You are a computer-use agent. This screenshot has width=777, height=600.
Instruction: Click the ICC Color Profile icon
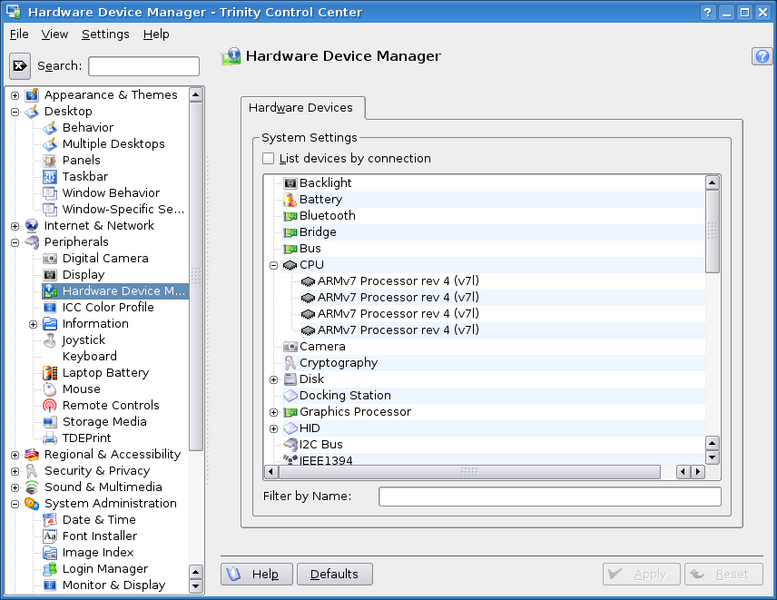pos(50,307)
